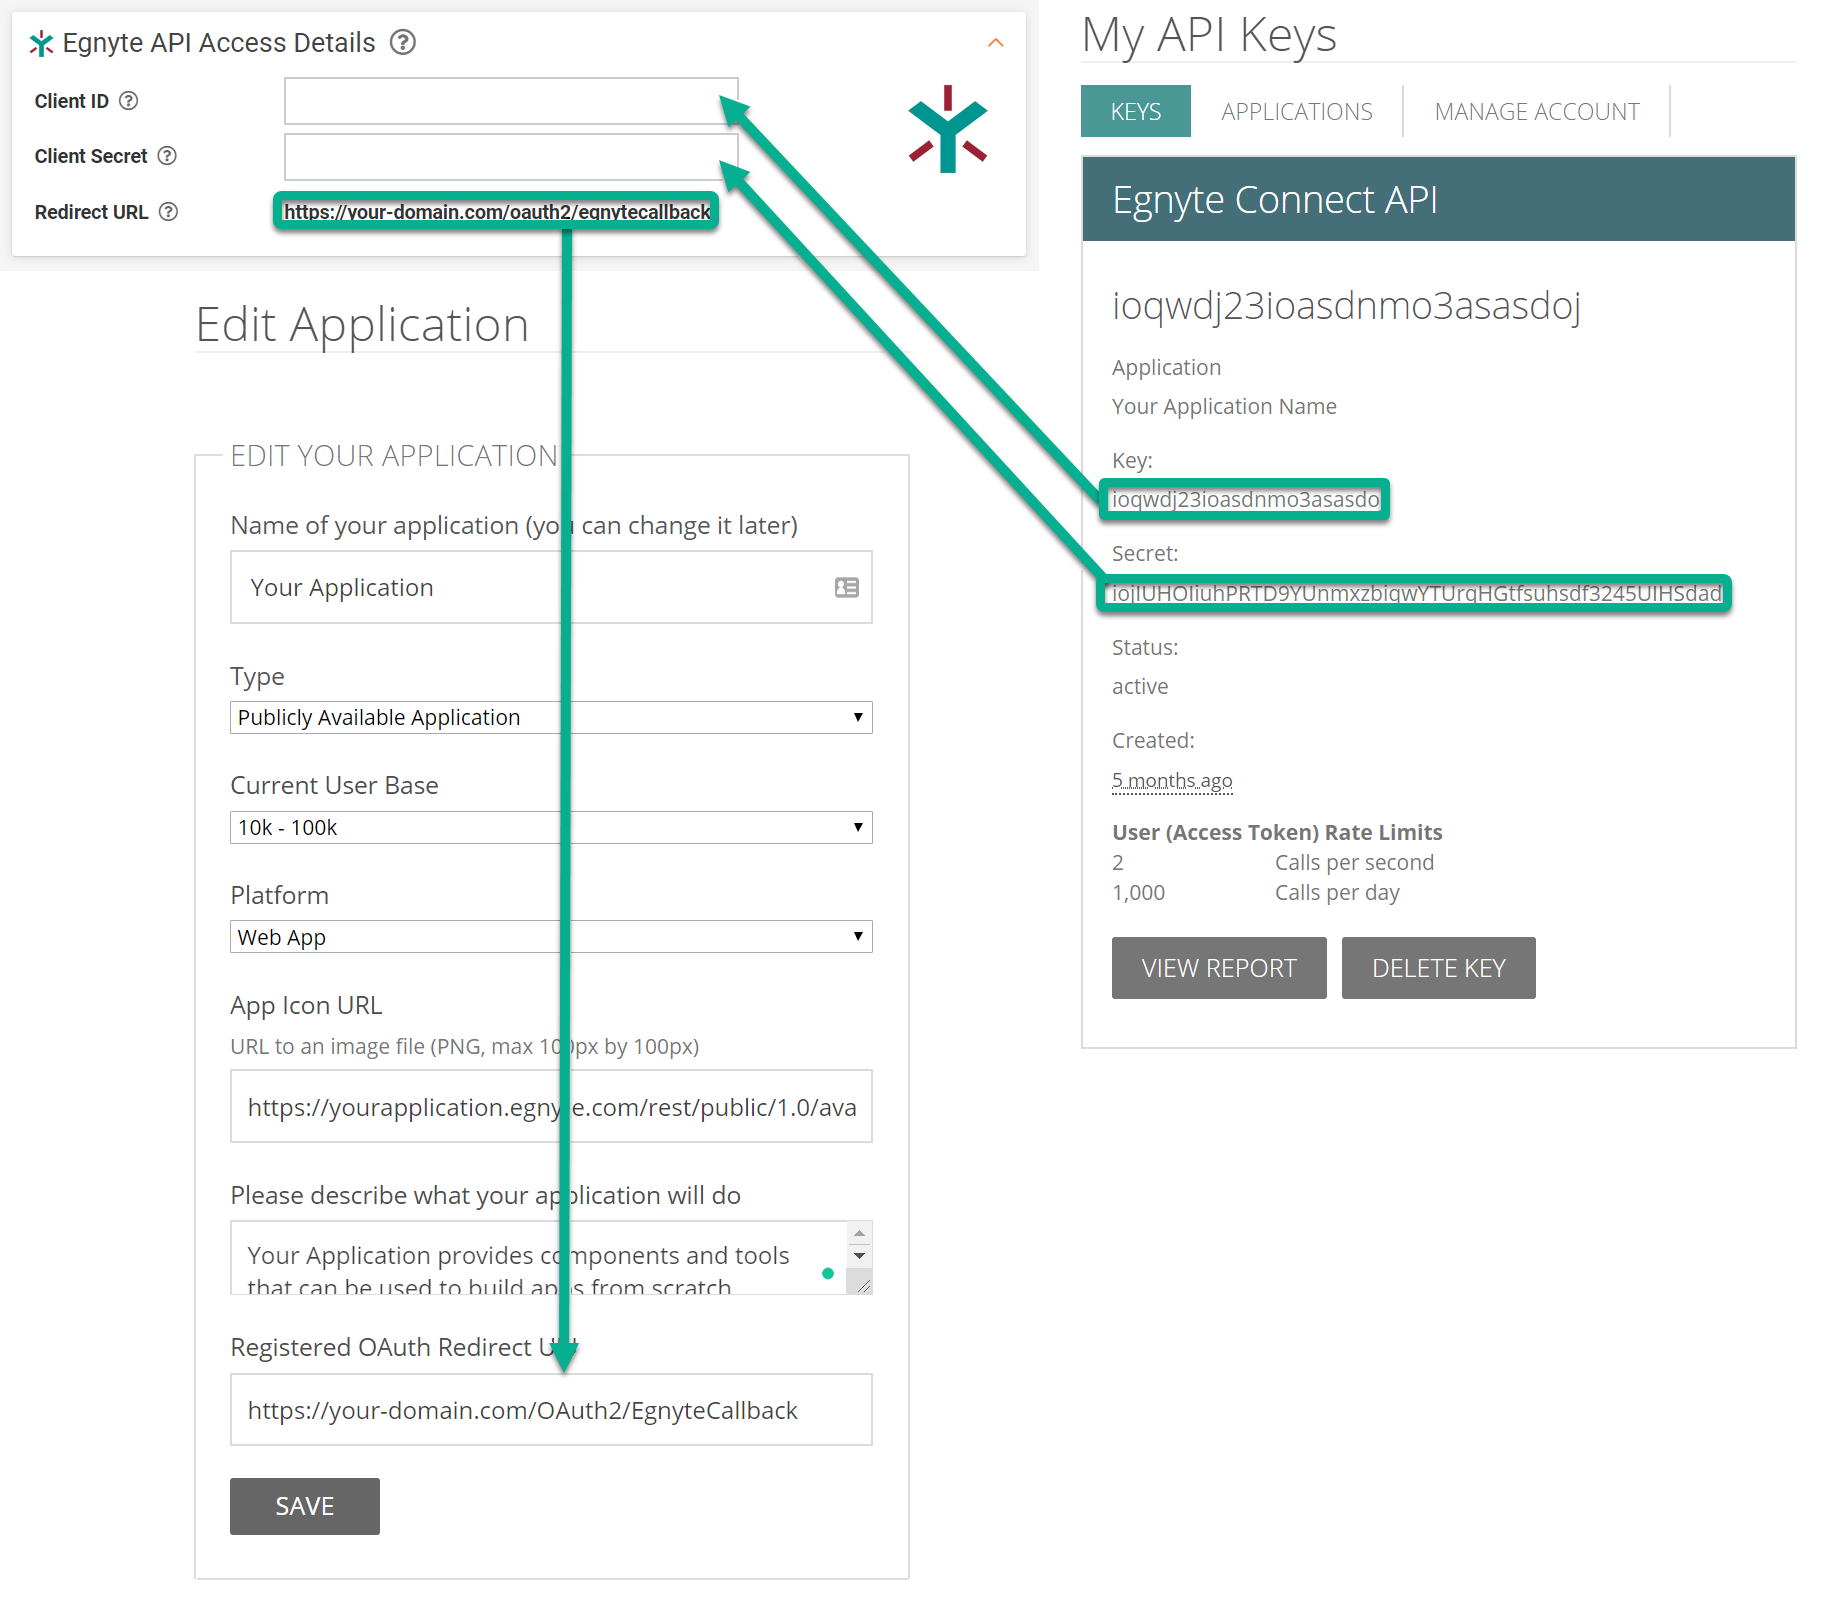Click the App Icon URL input field
The width and height of the screenshot is (1826, 1606).
[x=551, y=1106]
